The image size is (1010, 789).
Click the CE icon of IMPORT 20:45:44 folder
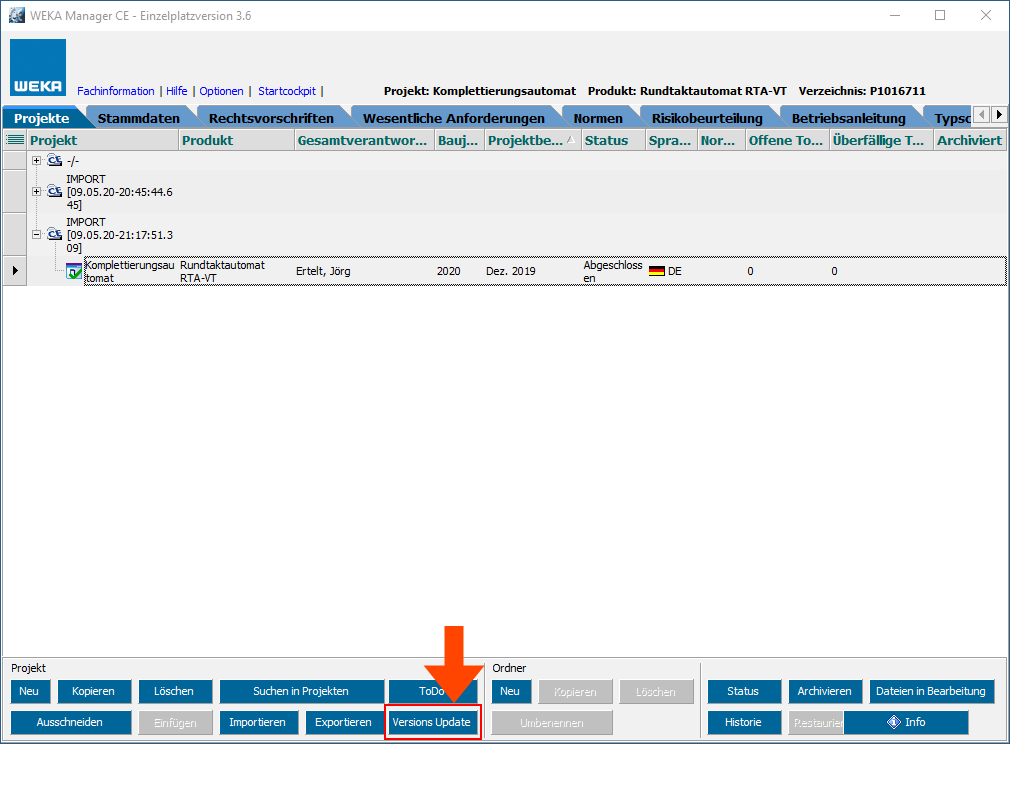[x=55, y=192]
